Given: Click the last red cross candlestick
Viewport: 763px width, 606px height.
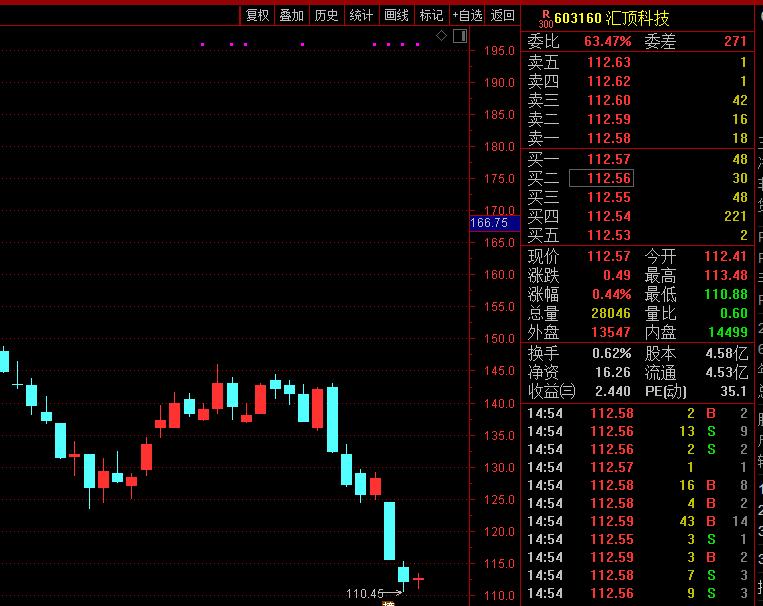Looking at the screenshot, I should 418,579.
